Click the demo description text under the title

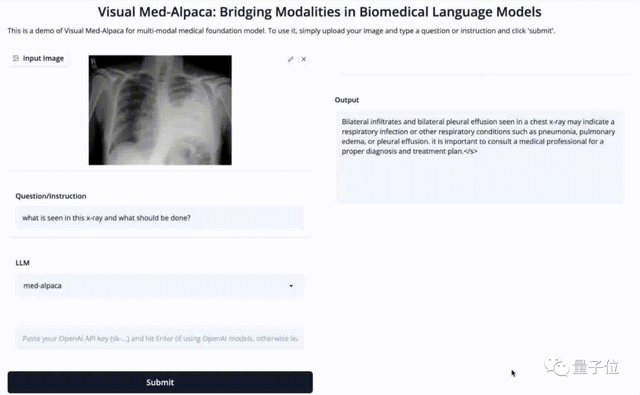(x=281, y=31)
